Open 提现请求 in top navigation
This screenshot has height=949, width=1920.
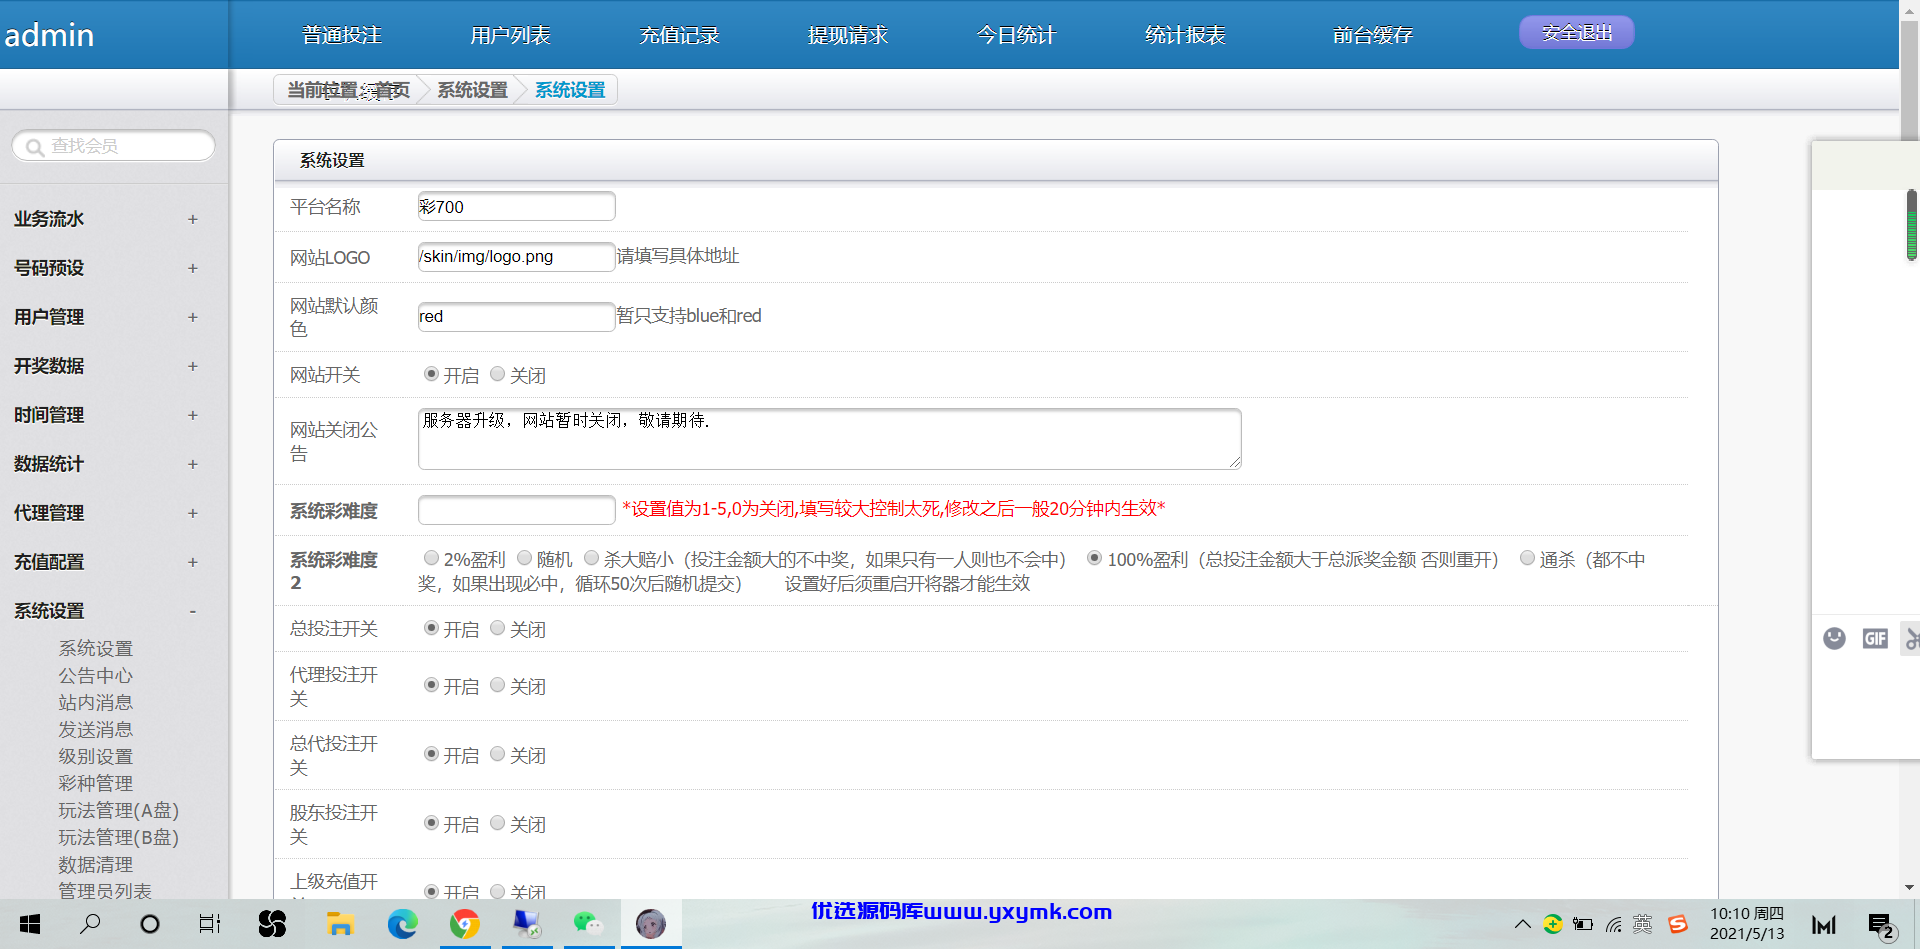coord(848,35)
